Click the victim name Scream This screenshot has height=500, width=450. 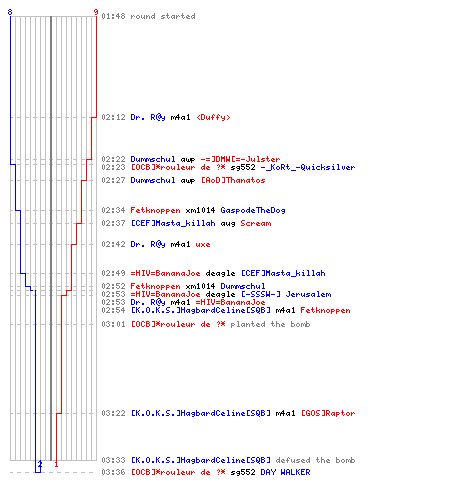tap(256, 223)
